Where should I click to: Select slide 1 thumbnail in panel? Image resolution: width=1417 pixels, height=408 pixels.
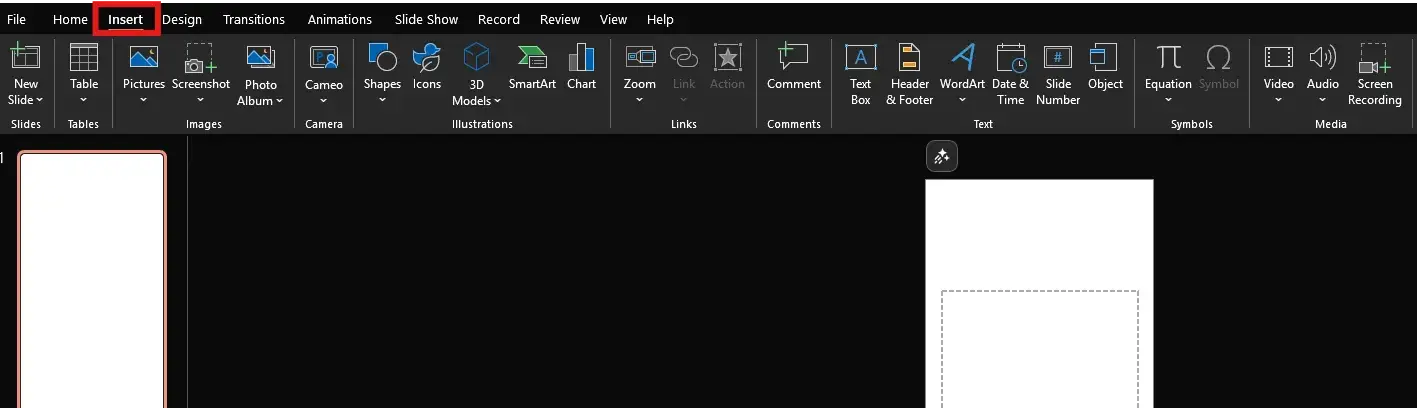(92, 280)
